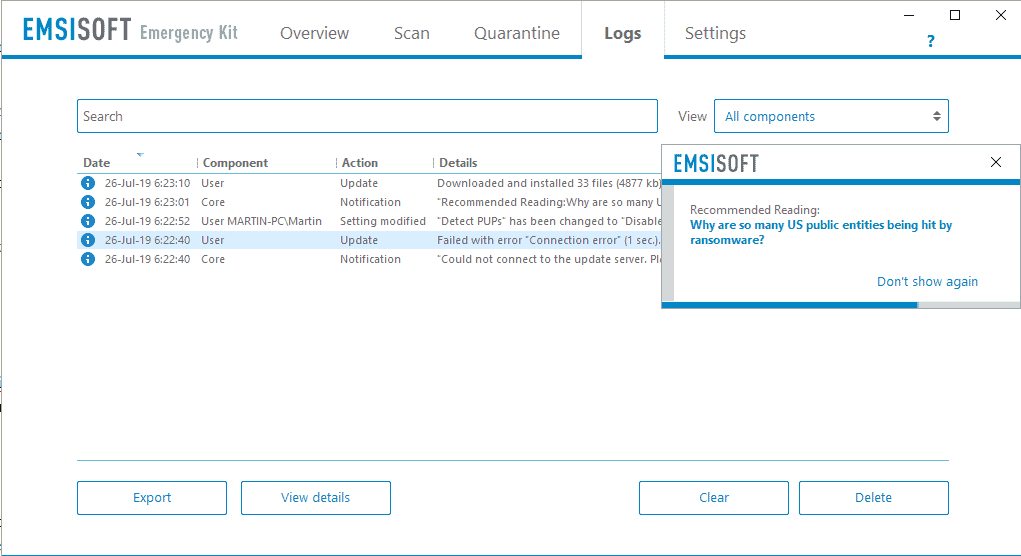Select the 'Failed with error Connection error' row
This screenshot has width=1021, height=556.
click(x=369, y=240)
